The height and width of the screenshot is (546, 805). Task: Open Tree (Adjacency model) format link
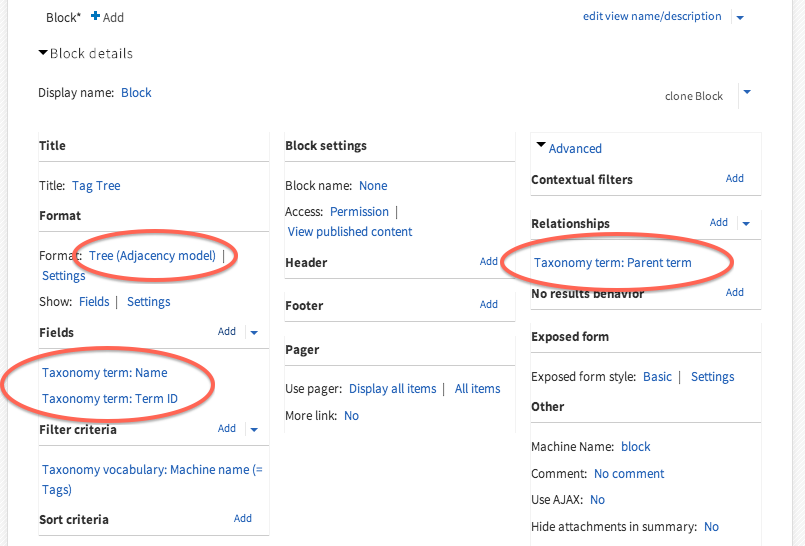[152, 255]
